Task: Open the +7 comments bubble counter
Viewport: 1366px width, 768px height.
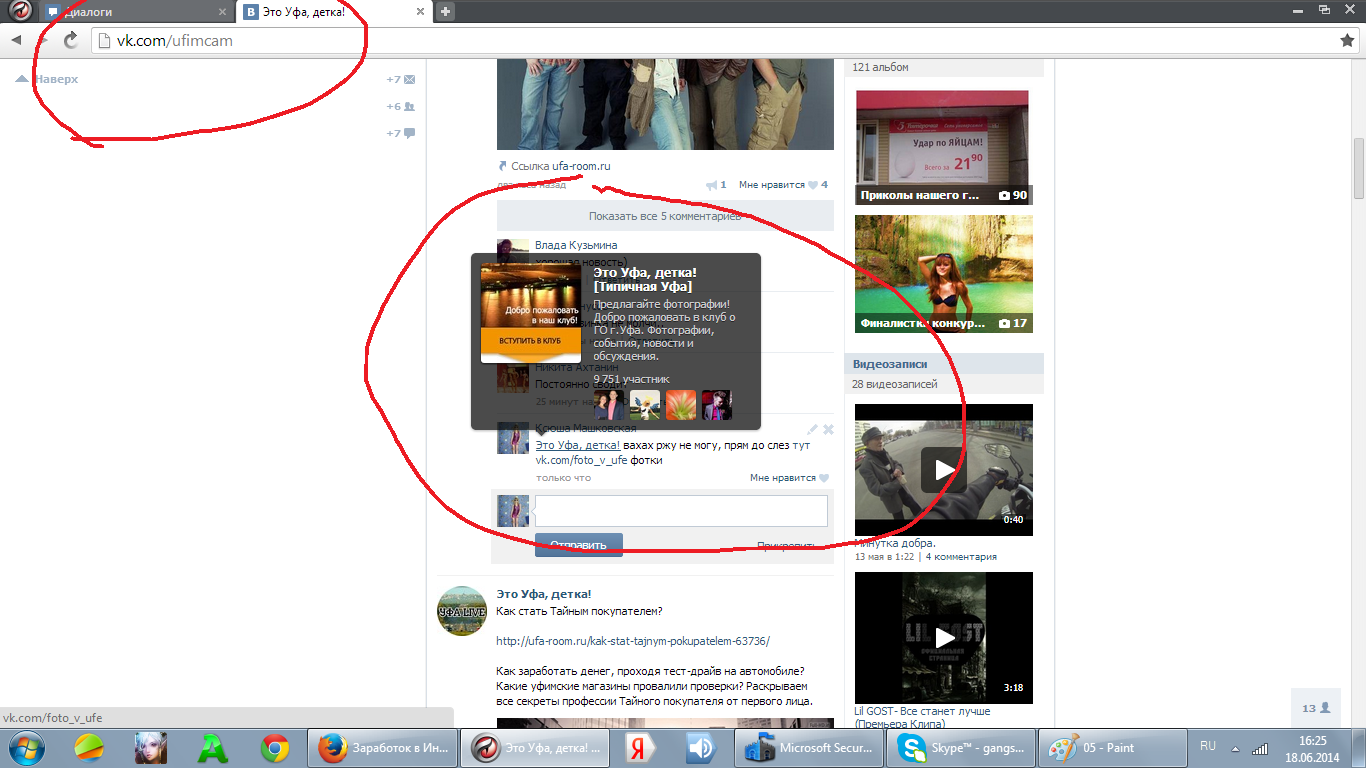Action: pyautogui.click(x=401, y=133)
